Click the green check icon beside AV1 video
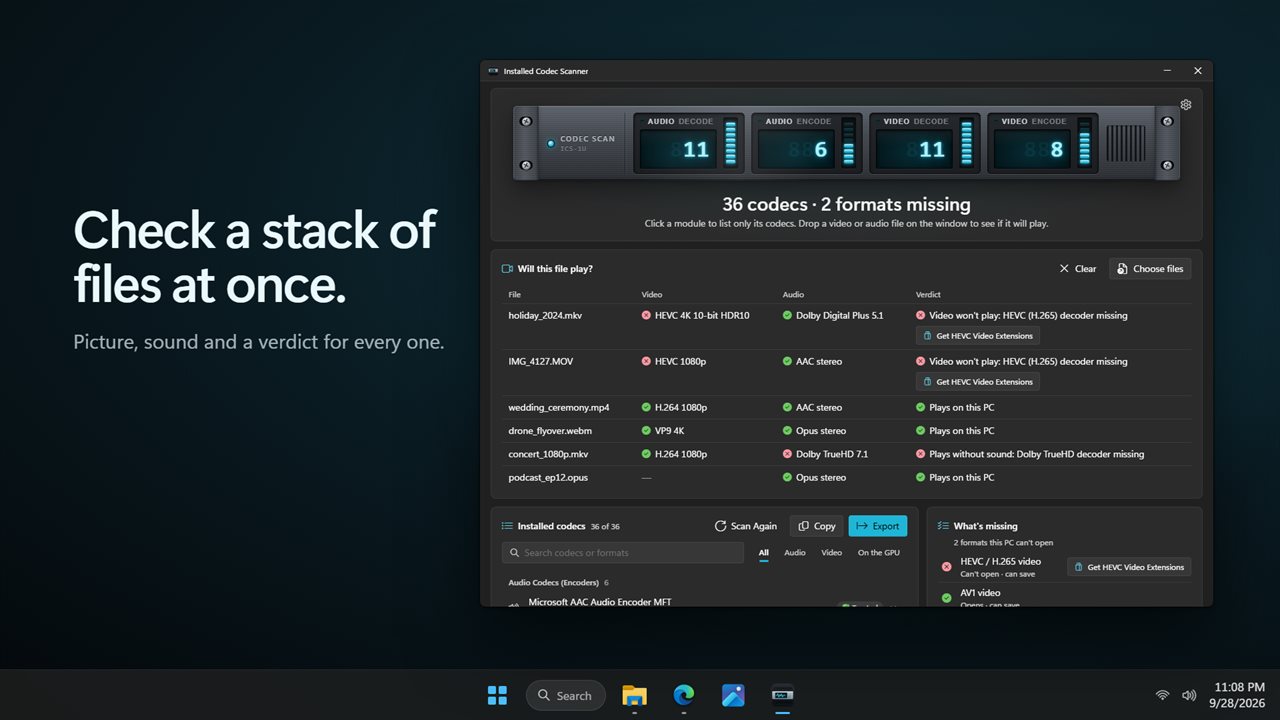The width and height of the screenshot is (1280, 720). (946, 598)
